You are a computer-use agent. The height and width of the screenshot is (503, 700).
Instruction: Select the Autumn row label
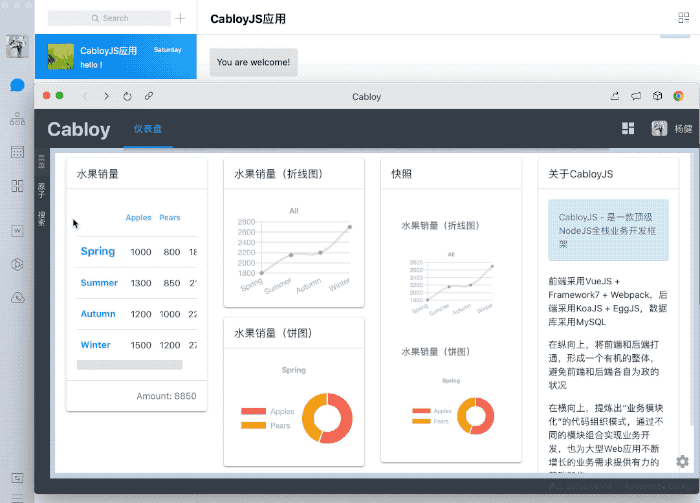tap(98, 314)
